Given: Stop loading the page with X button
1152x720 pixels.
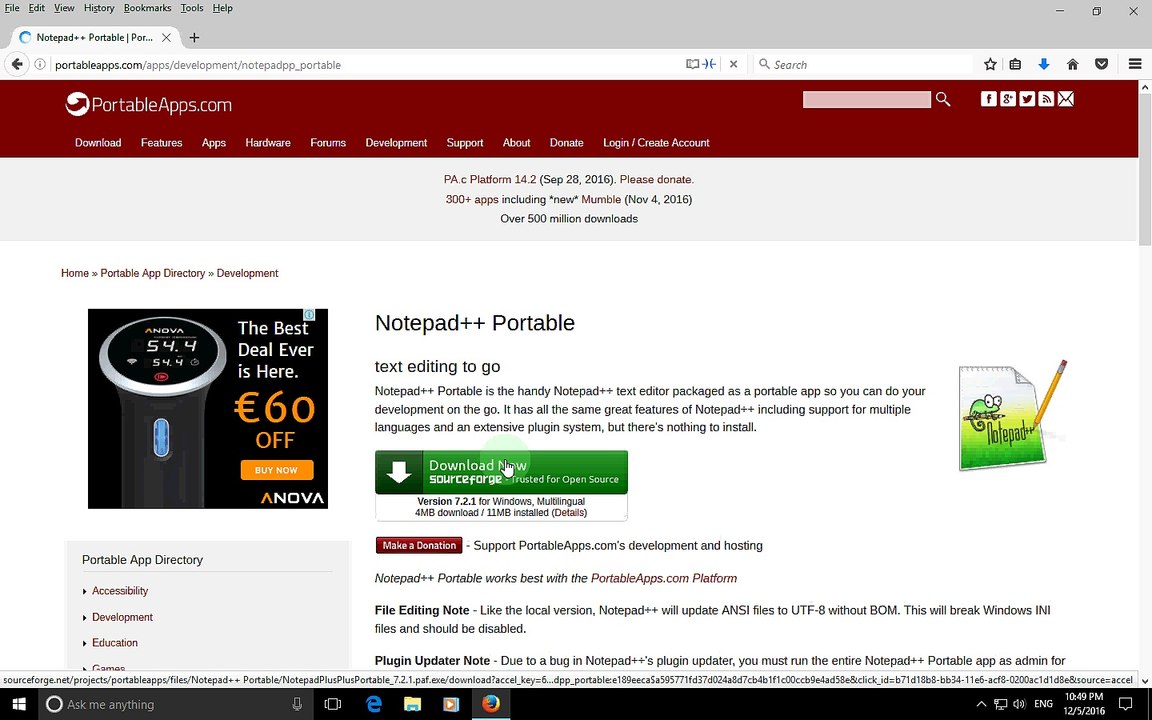Looking at the screenshot, I should [x=733, y=65].
